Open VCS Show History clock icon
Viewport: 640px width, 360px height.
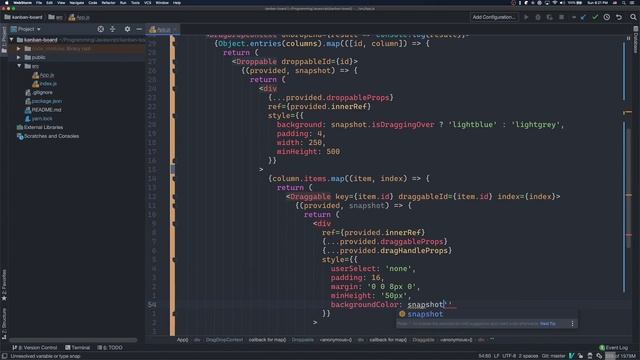tap(607, 17)
